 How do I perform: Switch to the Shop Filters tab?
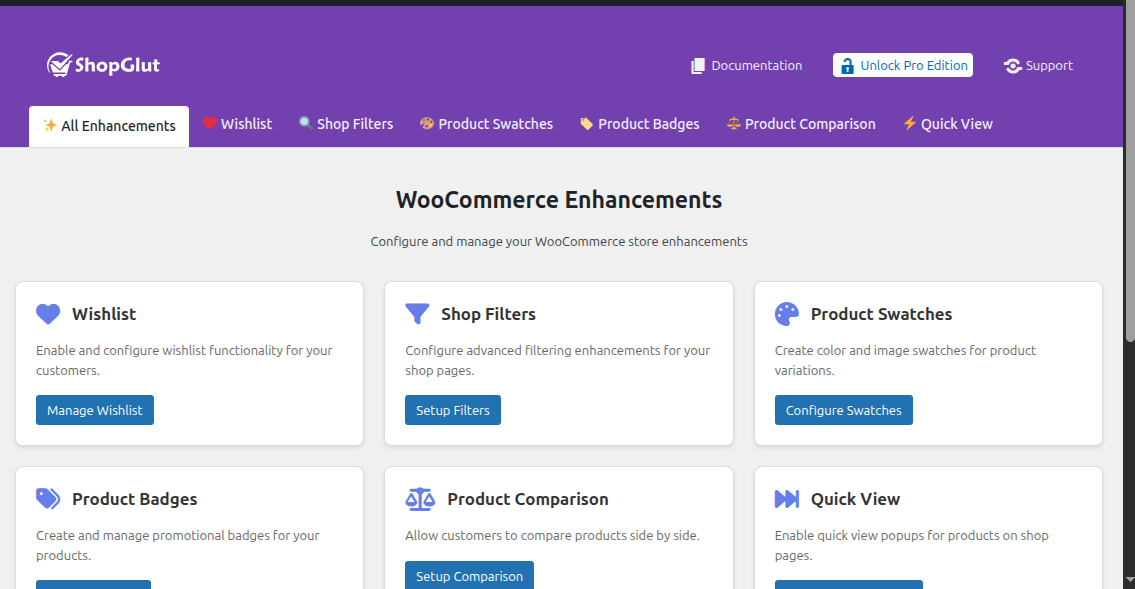(346, 124)
